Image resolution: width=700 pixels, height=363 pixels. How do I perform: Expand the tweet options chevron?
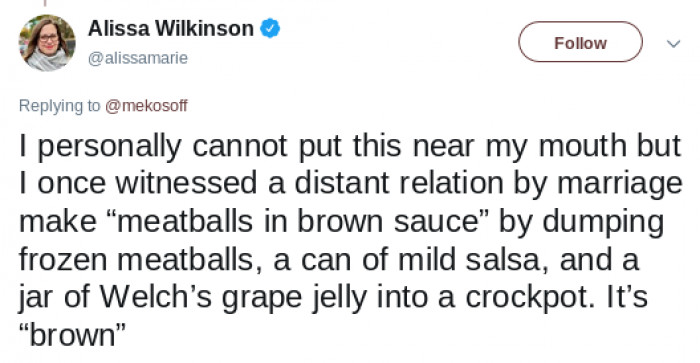[673, 43]
